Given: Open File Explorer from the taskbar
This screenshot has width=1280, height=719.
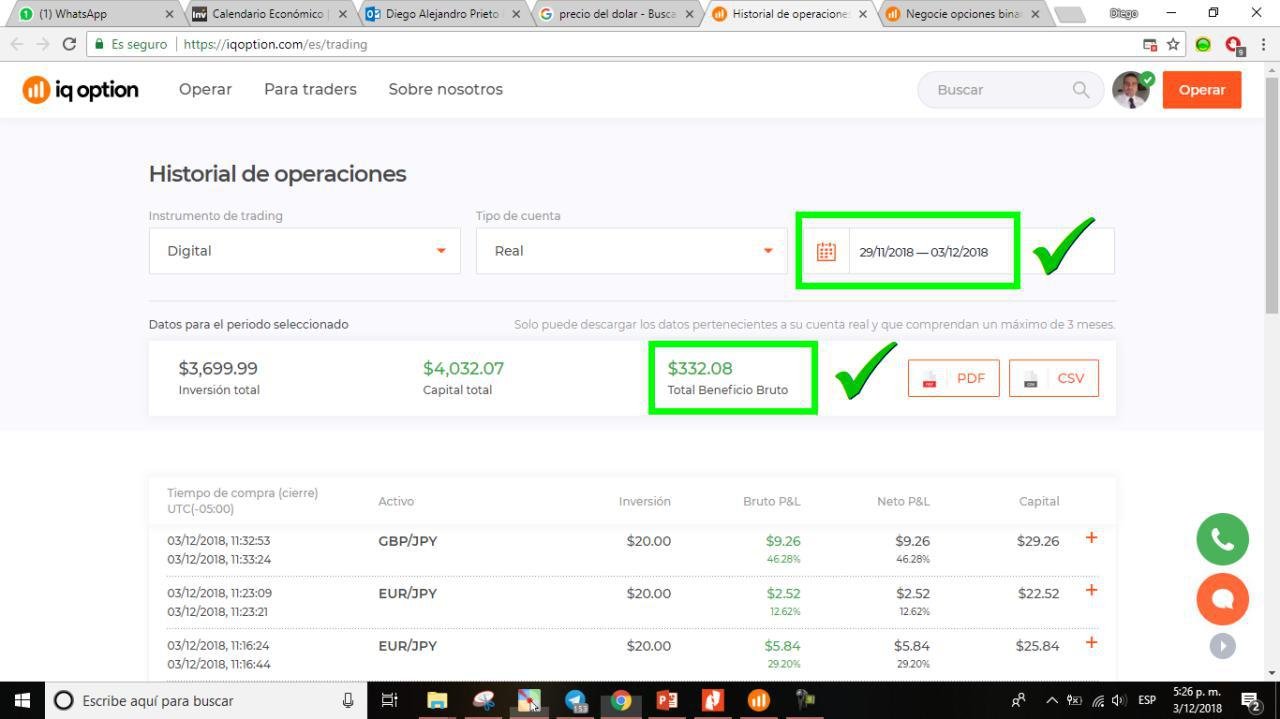Looking at the screenshot, I should pos(437,700).
